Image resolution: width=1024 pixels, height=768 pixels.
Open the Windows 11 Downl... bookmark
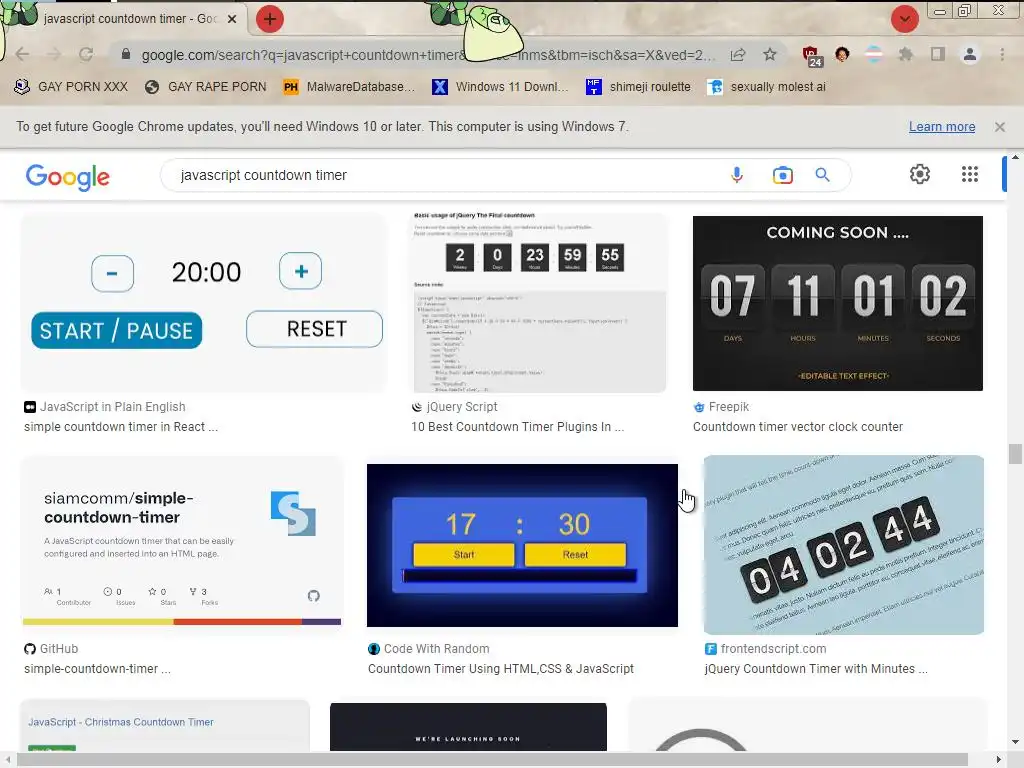coord(500,87)
